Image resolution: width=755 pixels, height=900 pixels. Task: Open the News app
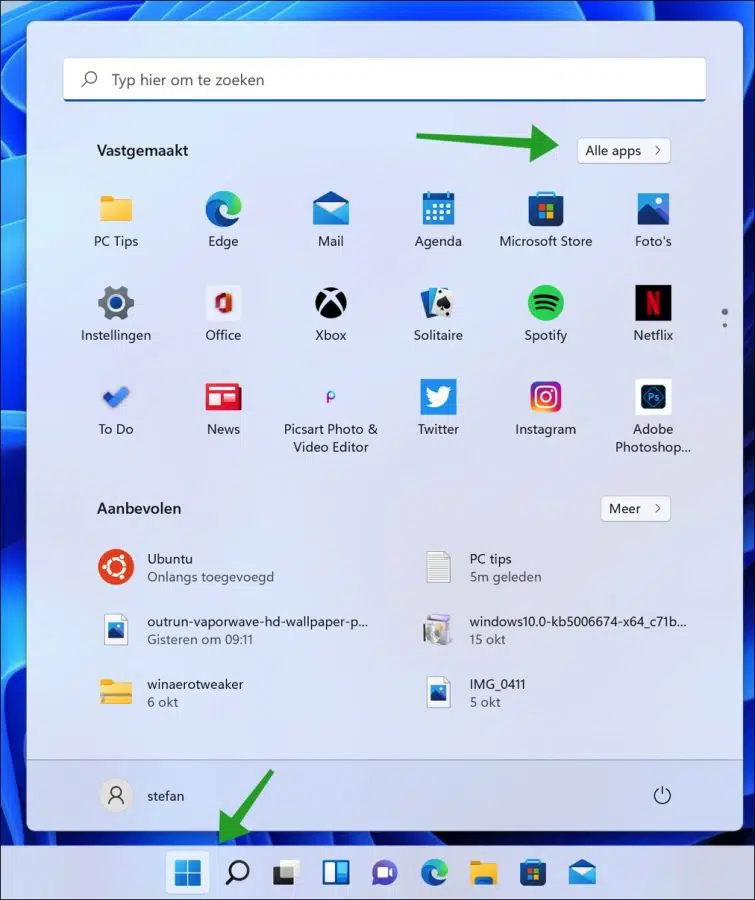(x=223, y=408)
